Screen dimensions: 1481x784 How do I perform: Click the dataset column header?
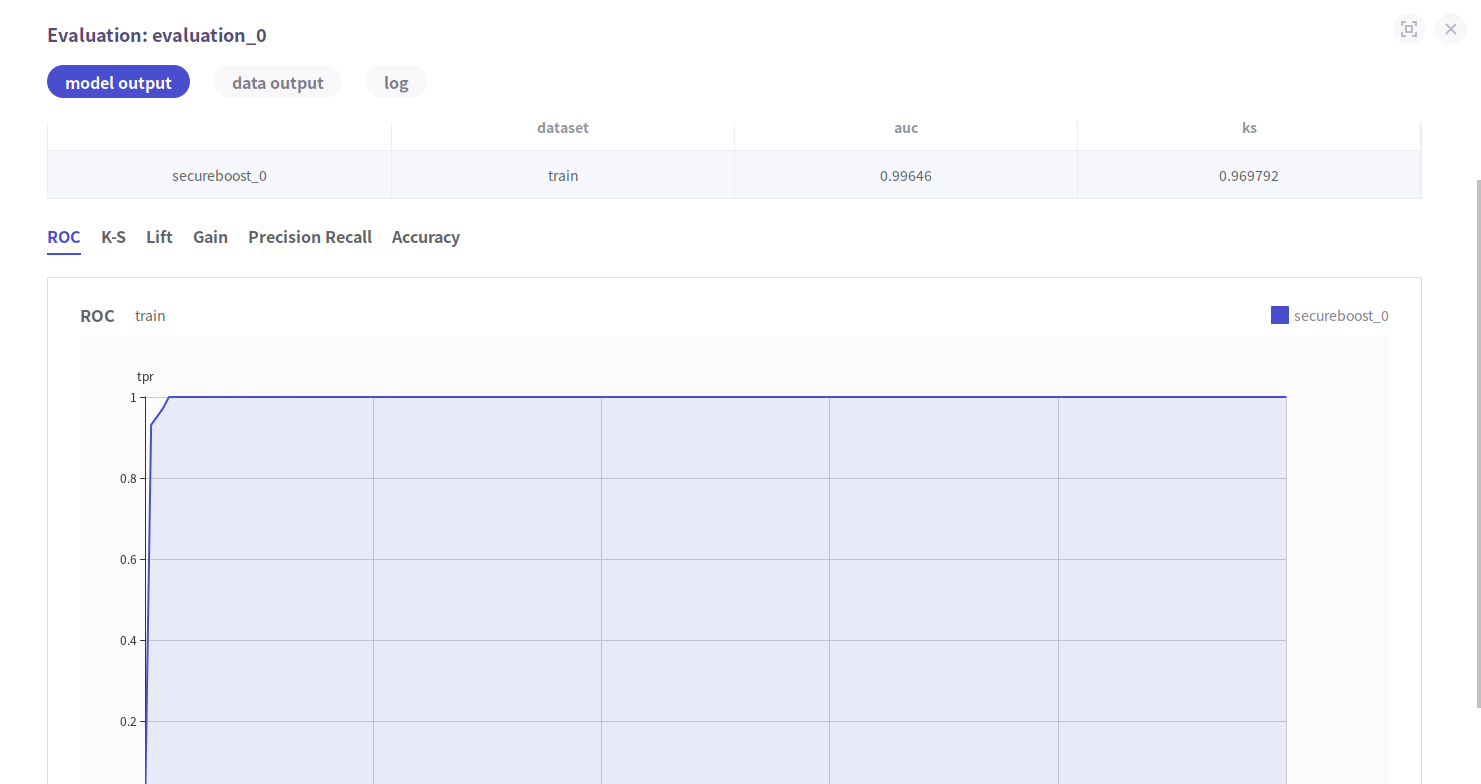pos(563,127)
